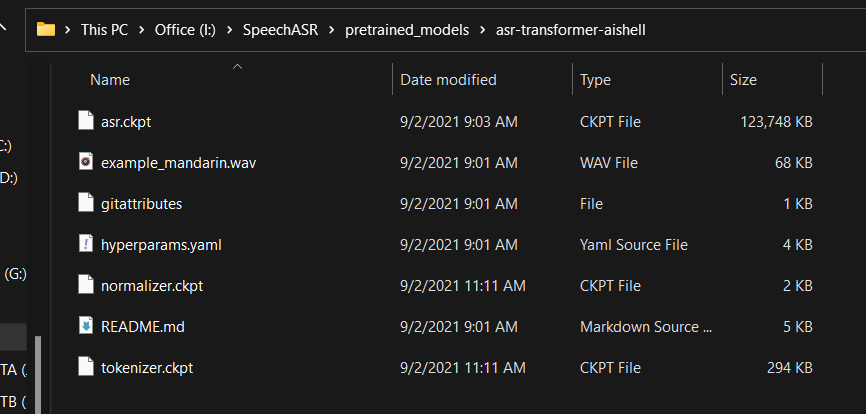
Task: Sort by the Type column header
Action: click(595, 80)
